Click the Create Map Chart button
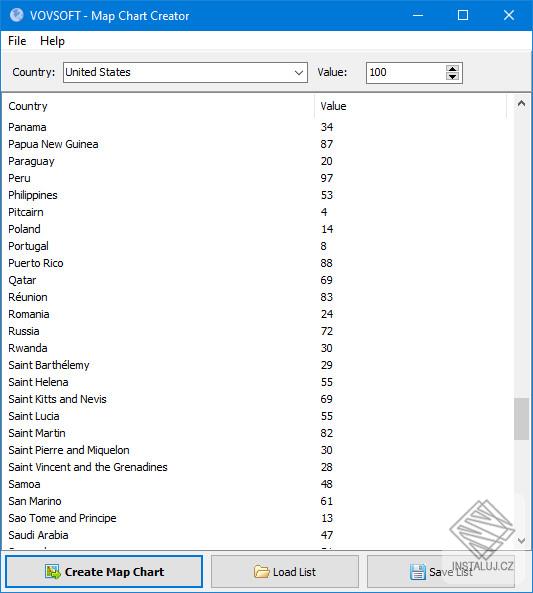 104,571
